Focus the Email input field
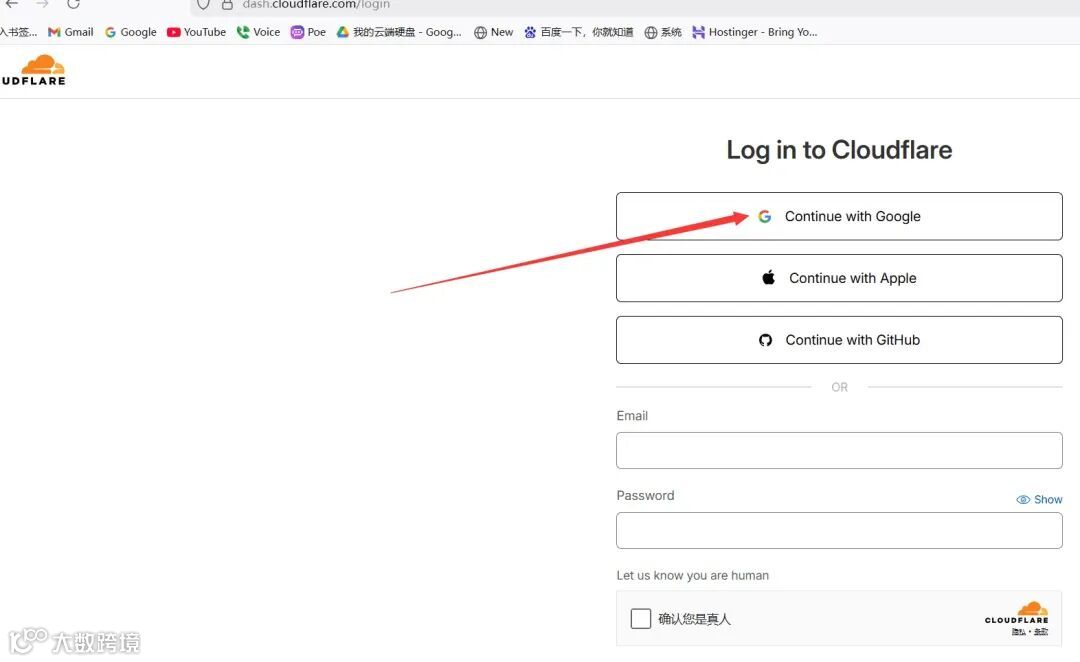 (839, 451)
